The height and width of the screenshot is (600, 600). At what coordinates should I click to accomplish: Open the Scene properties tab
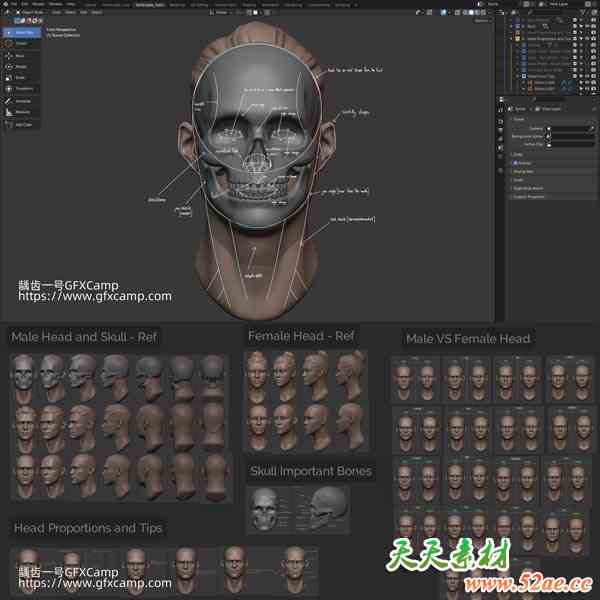501,148
